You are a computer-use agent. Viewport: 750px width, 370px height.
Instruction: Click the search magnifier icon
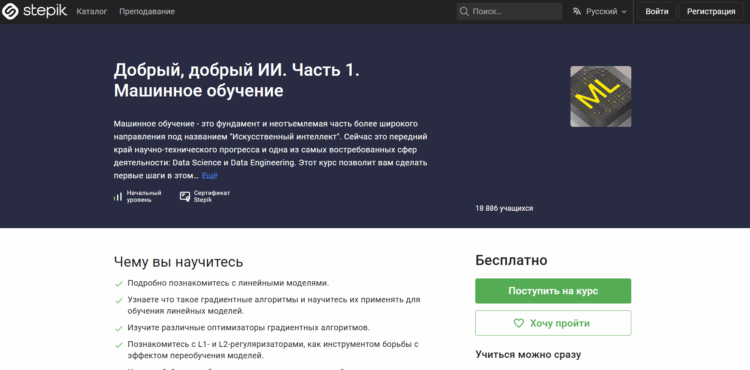(464, 11)
